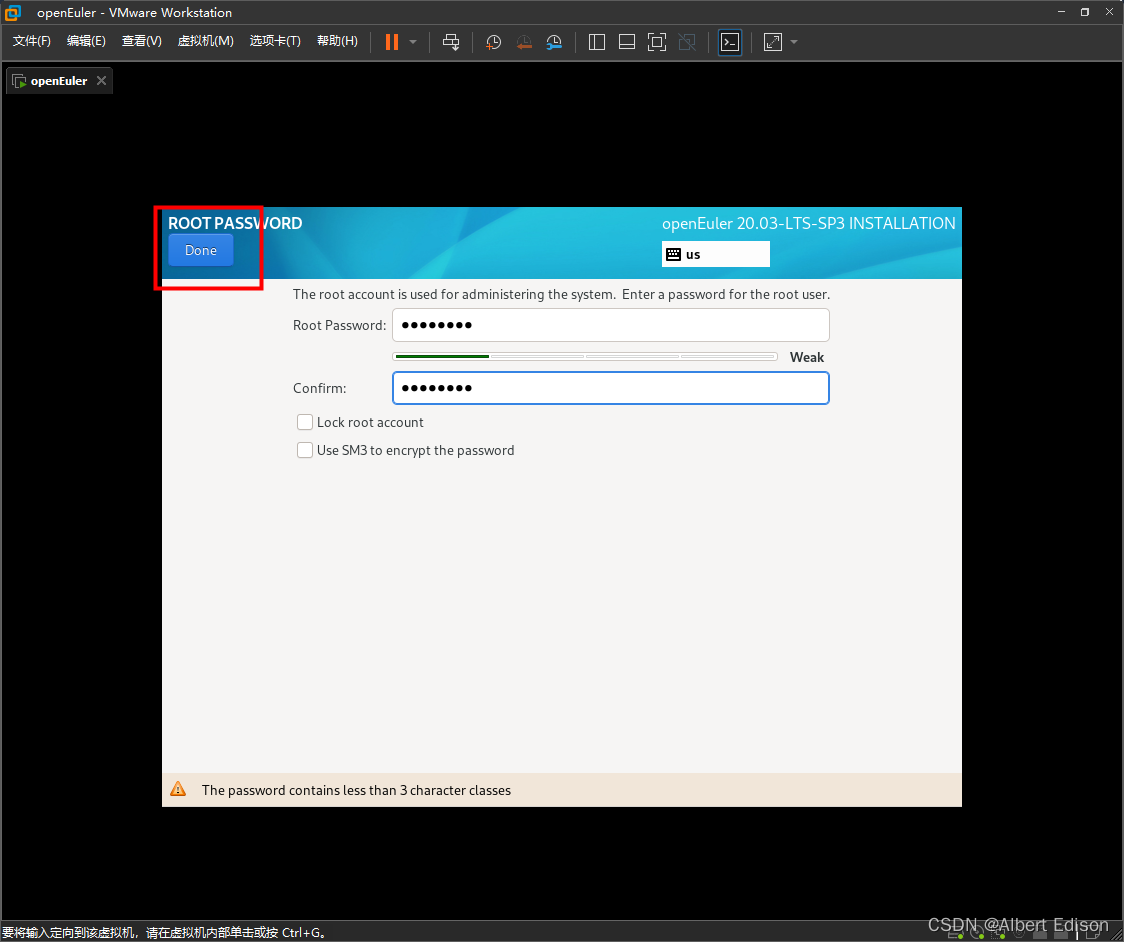The height and width of the screenshot is (942, 1124).
Task: Send Ctrl+Alt+Del to the guest
Action: pyautogui.click(x=451, y=41)
